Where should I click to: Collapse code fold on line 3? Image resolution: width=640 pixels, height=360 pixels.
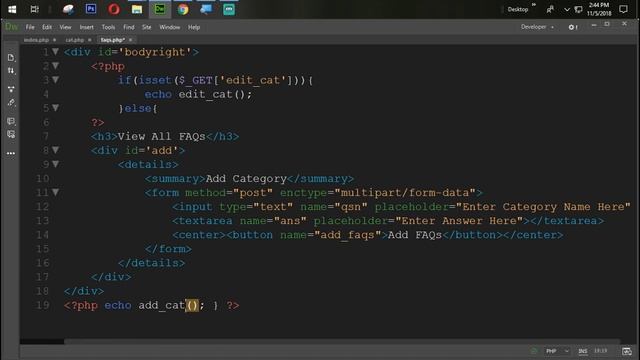click(56, 80)
